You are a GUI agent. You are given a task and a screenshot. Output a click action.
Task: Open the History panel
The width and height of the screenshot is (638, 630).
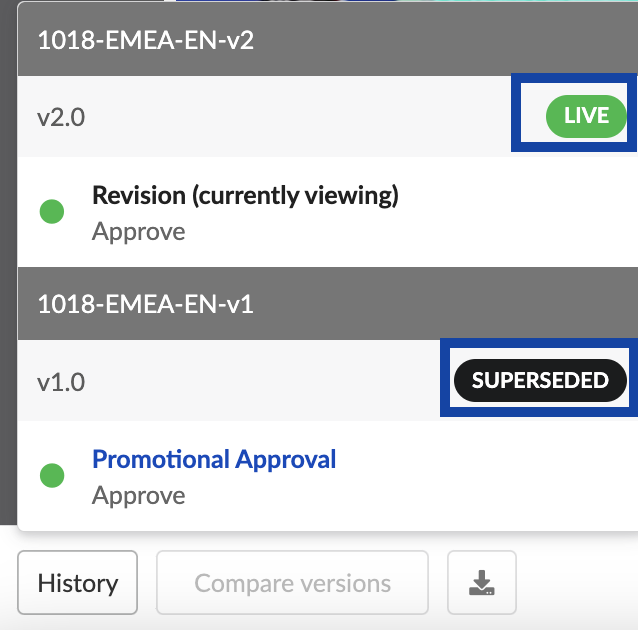[x=77, y=583]
